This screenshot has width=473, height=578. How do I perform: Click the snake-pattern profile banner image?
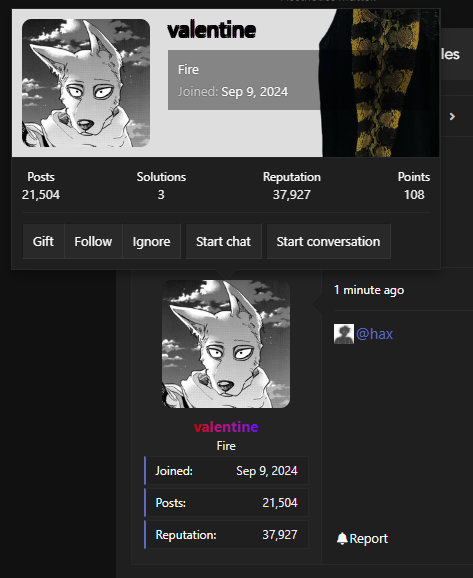[x=380, y=83]
